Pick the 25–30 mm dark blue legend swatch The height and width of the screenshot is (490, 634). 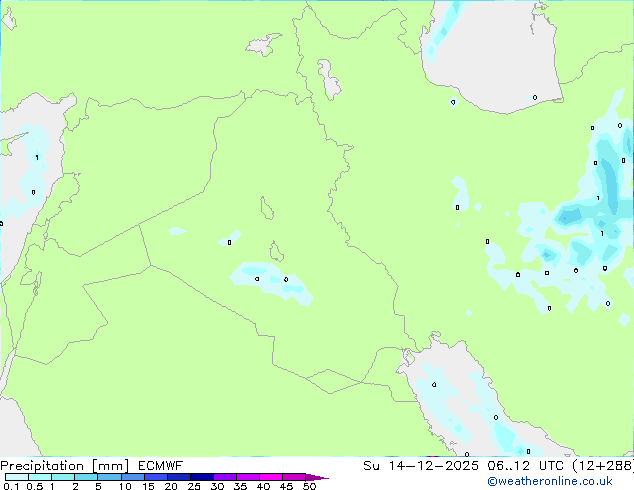202,477
